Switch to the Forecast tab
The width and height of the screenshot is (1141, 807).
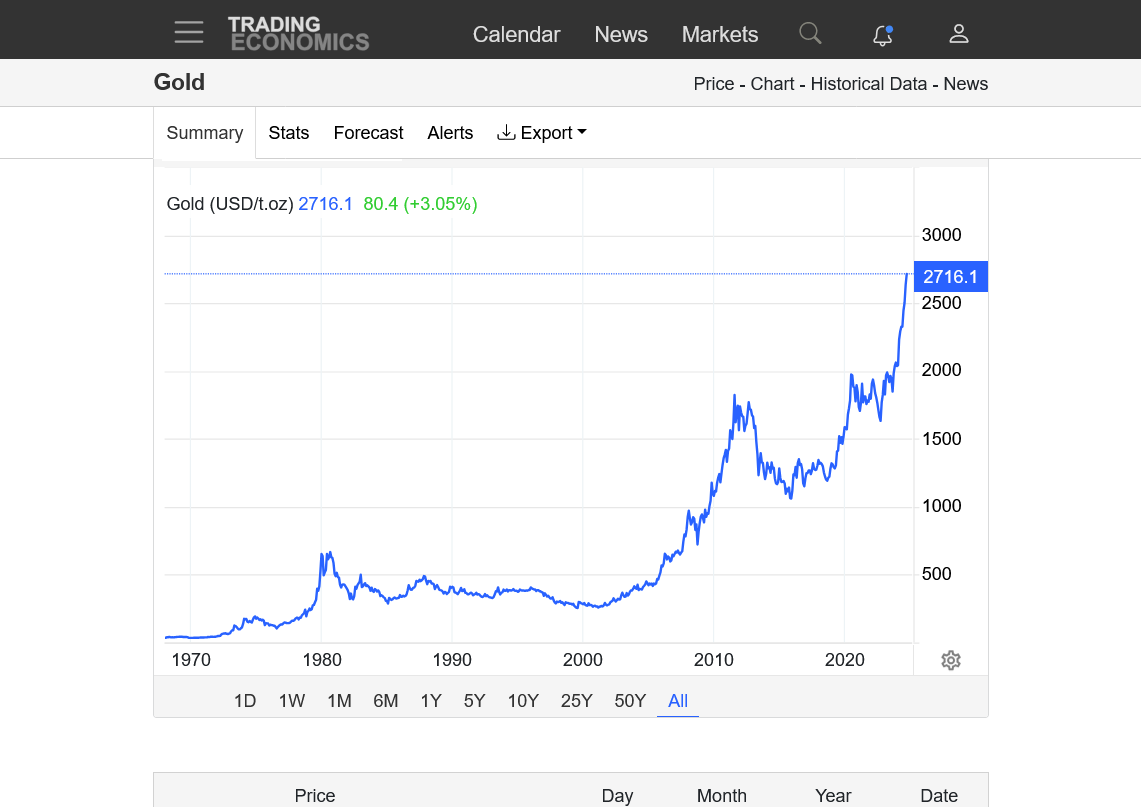click(x=368, y=133)
